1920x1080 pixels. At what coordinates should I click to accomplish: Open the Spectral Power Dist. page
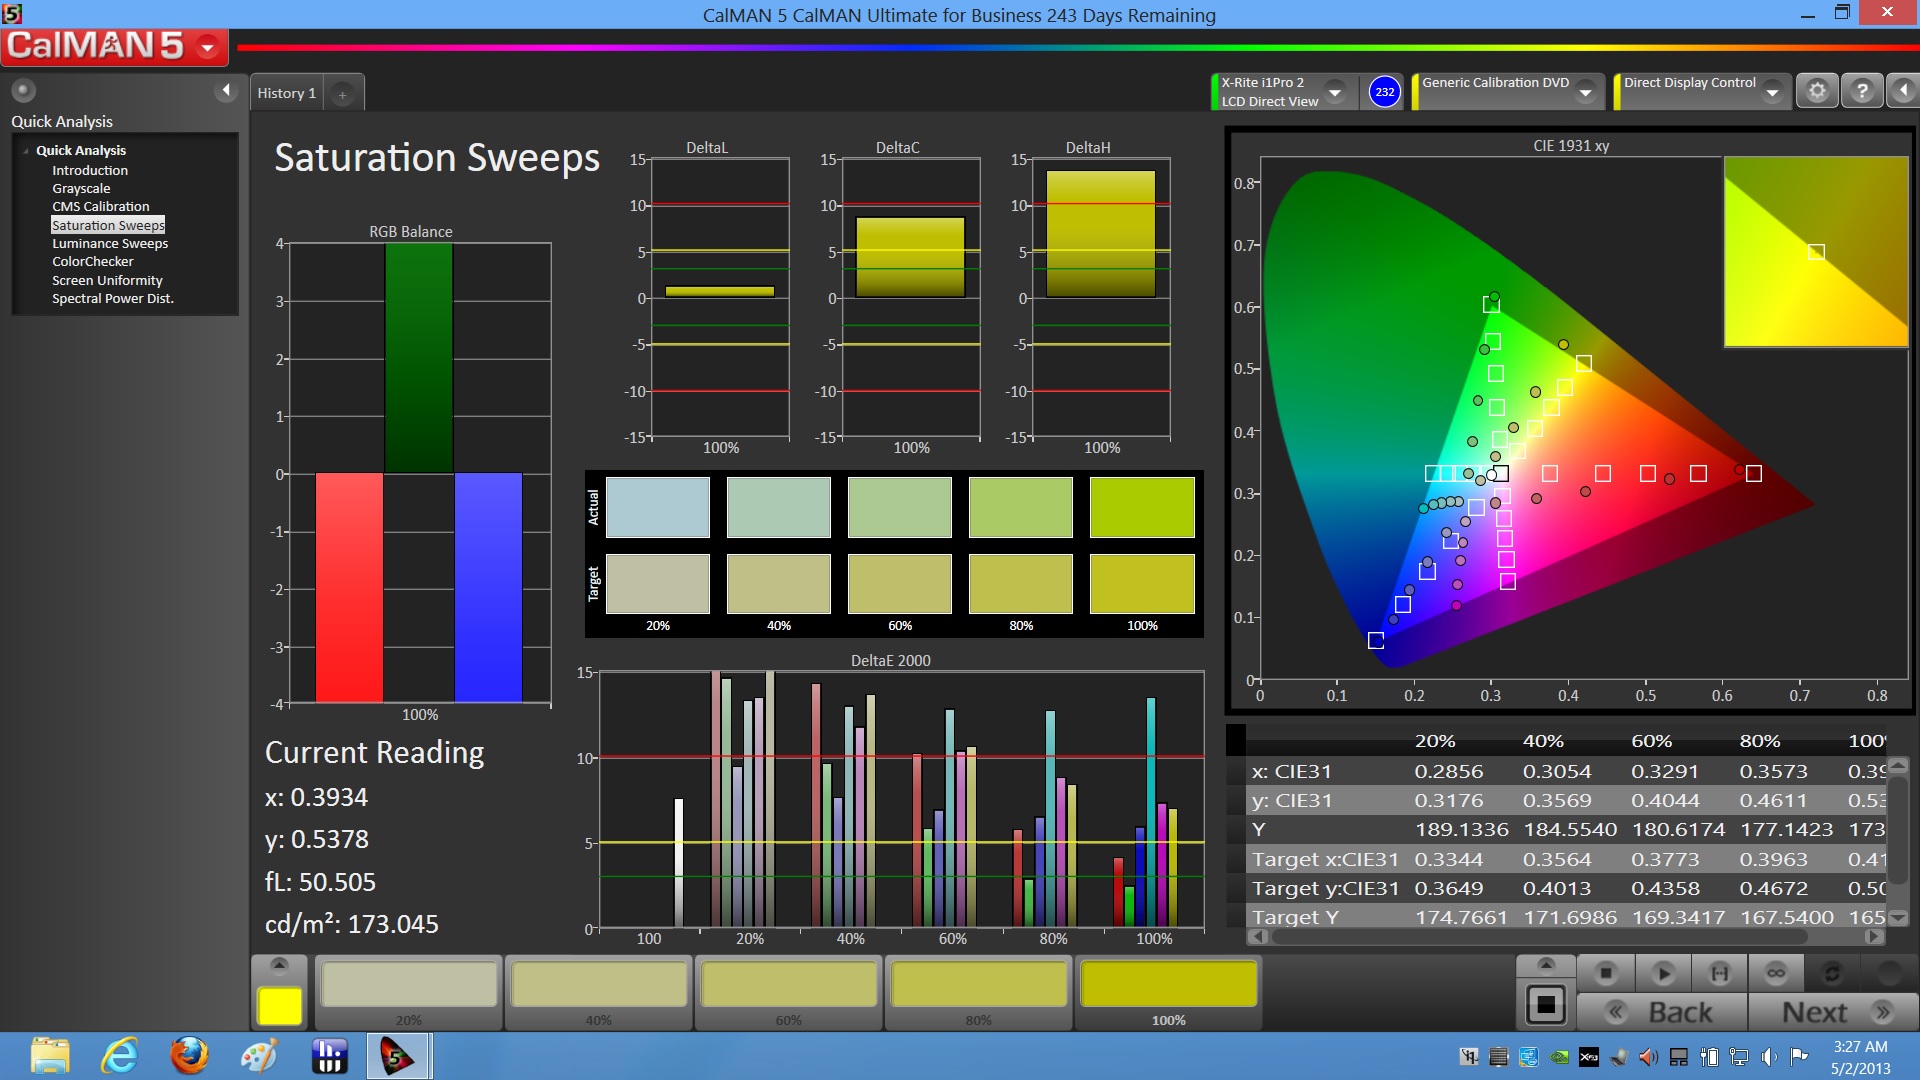[x=113, y=298]
